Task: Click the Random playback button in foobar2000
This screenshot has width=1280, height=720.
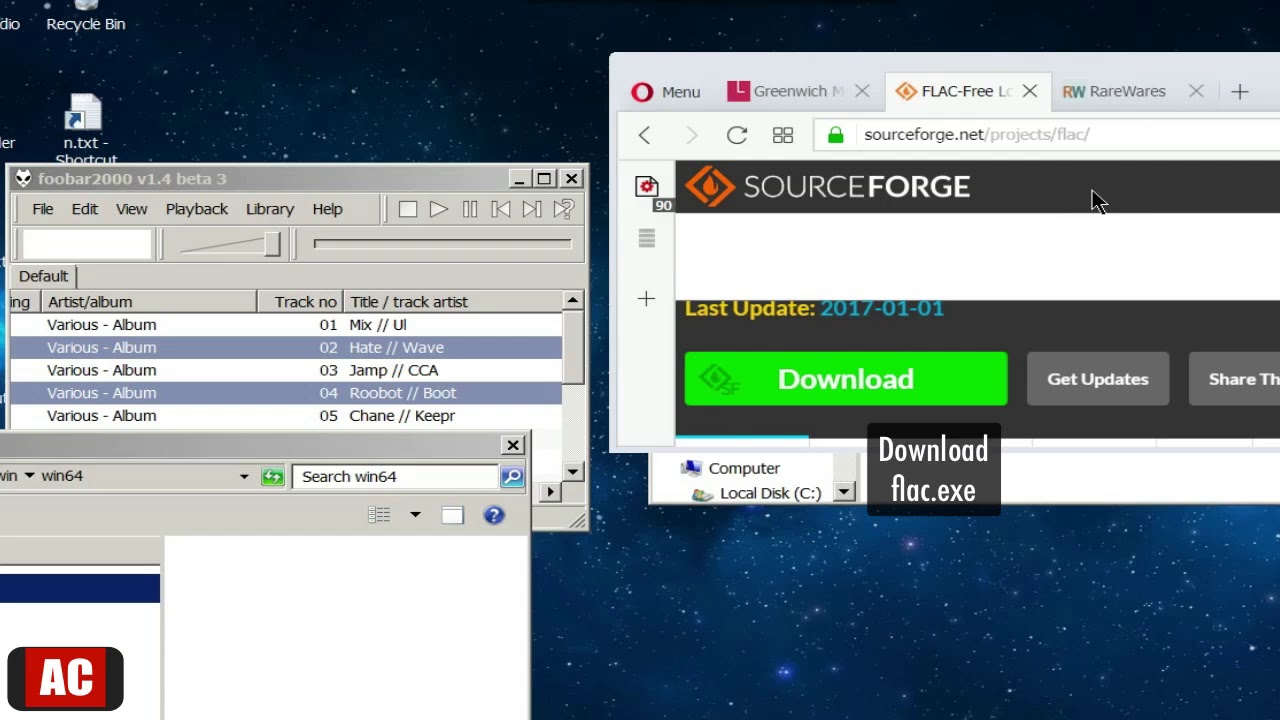Action: pos(563,209)
